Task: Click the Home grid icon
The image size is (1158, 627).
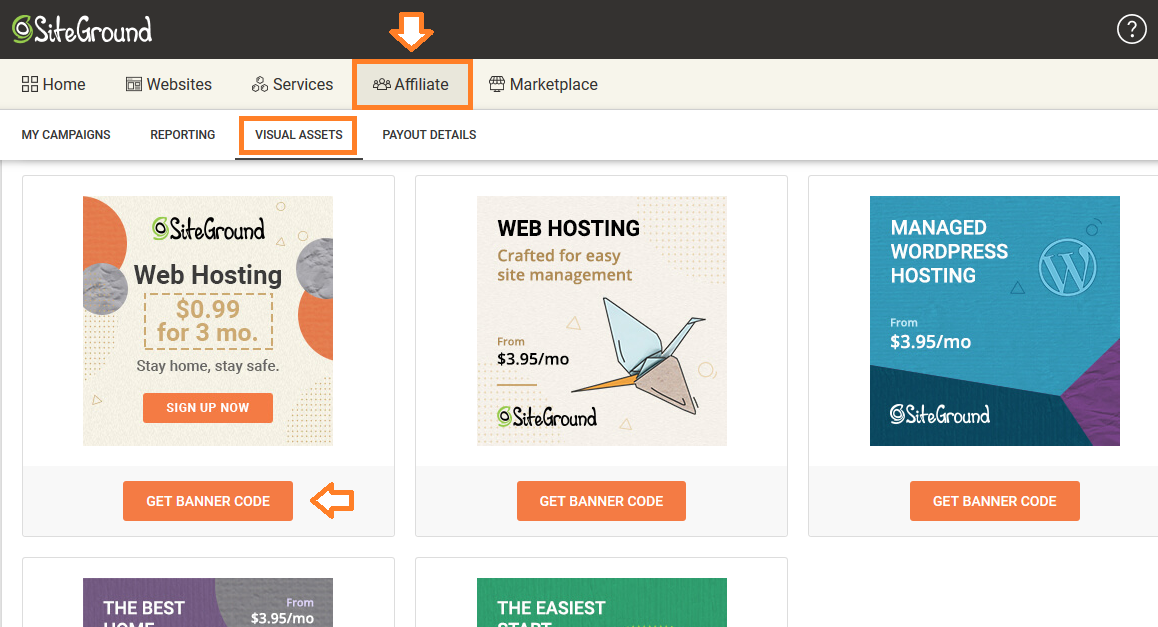Action: pos(30,84)
